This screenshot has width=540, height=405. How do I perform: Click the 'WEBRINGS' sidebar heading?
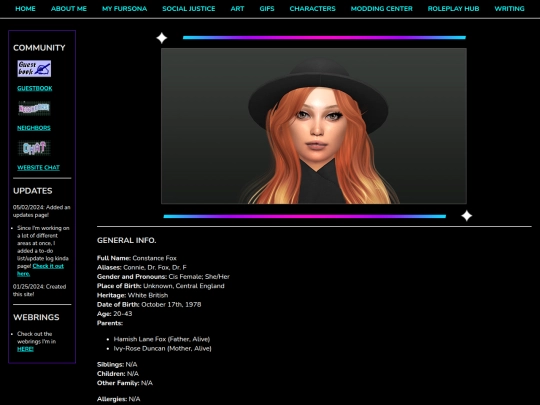[36, 318]
